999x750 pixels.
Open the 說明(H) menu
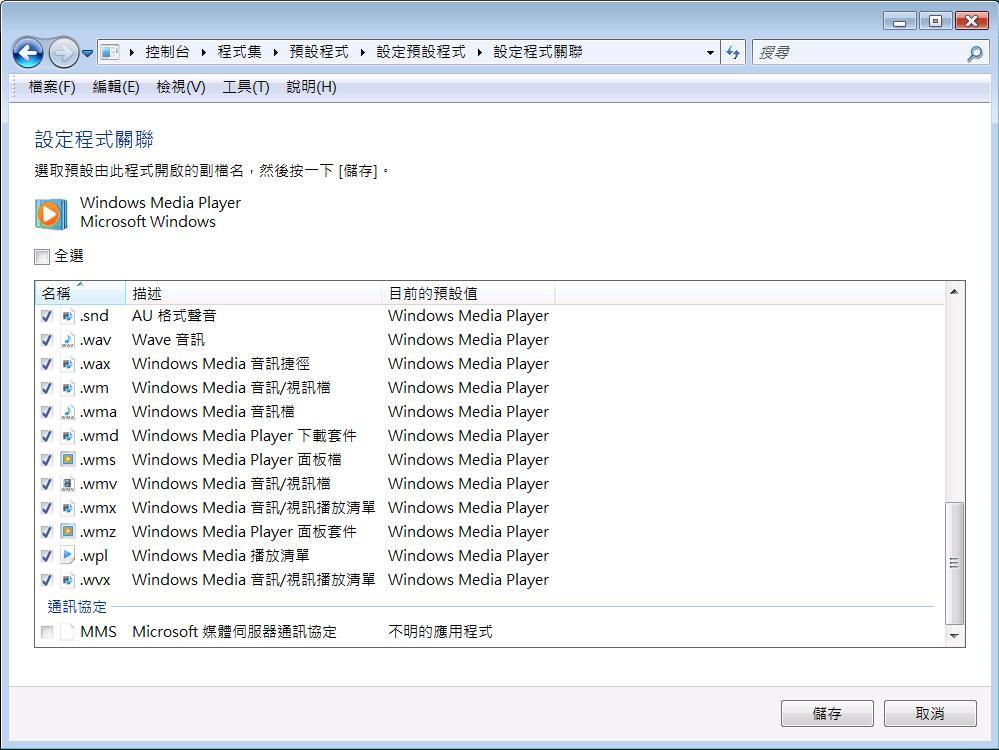(x=312, y=87)
